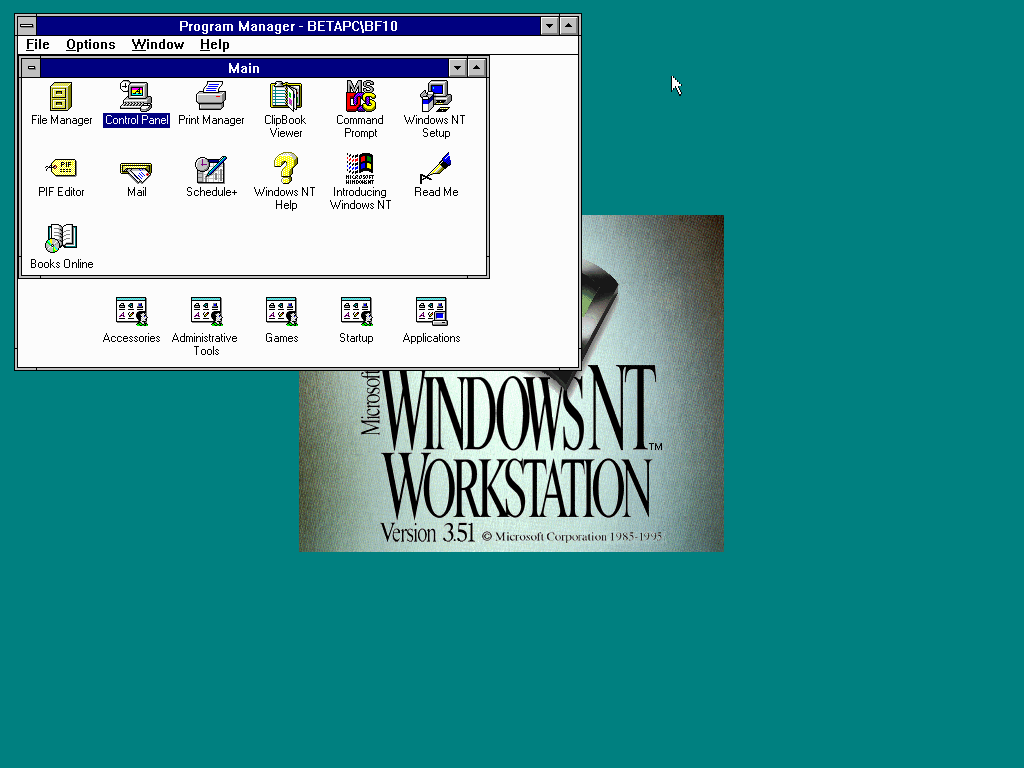Screen dimensions: 1024x768
Task: Select the Control Panel icon
Action: [136, 97]
